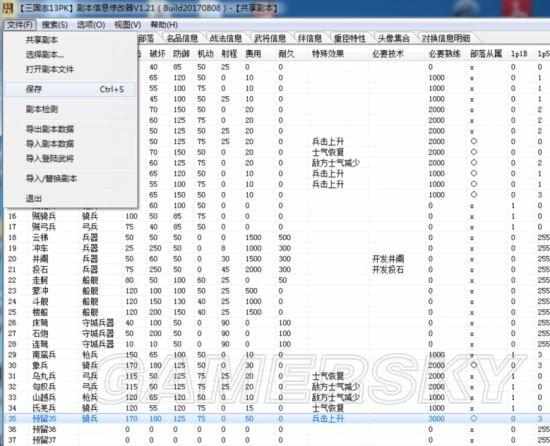Select the 投石 row name
This screenshot has height=446, width=550.
coord(40,270)
